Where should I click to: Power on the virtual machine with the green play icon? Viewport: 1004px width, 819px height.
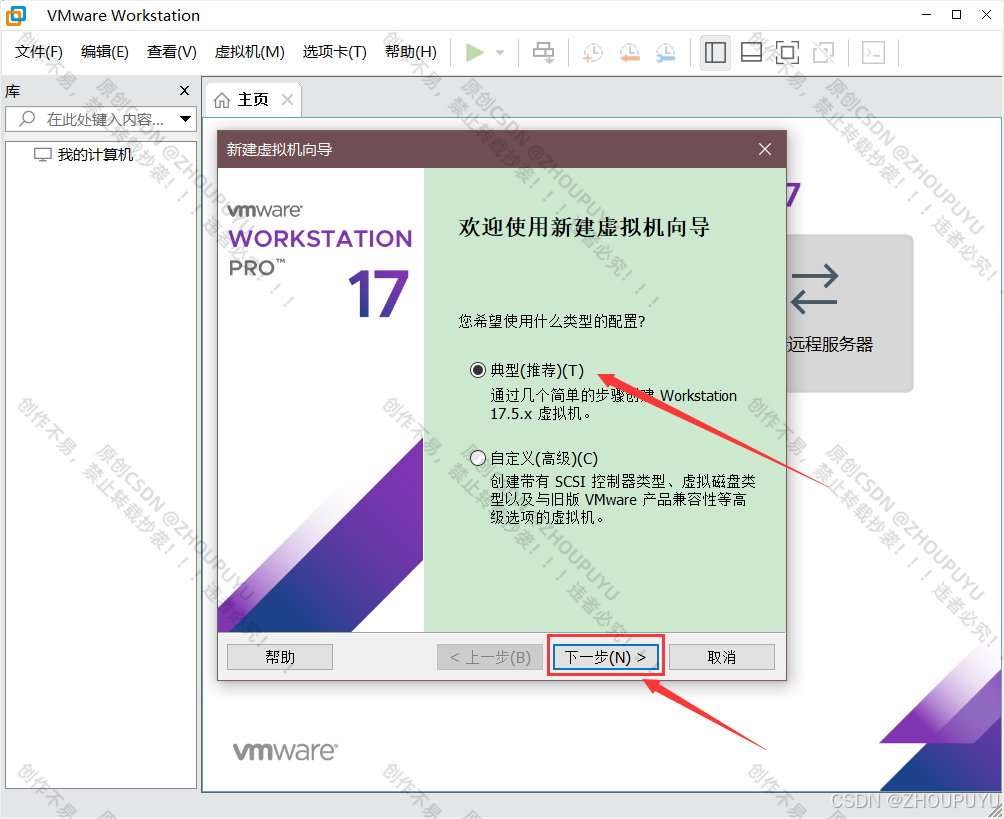click(x=474, y=53)
